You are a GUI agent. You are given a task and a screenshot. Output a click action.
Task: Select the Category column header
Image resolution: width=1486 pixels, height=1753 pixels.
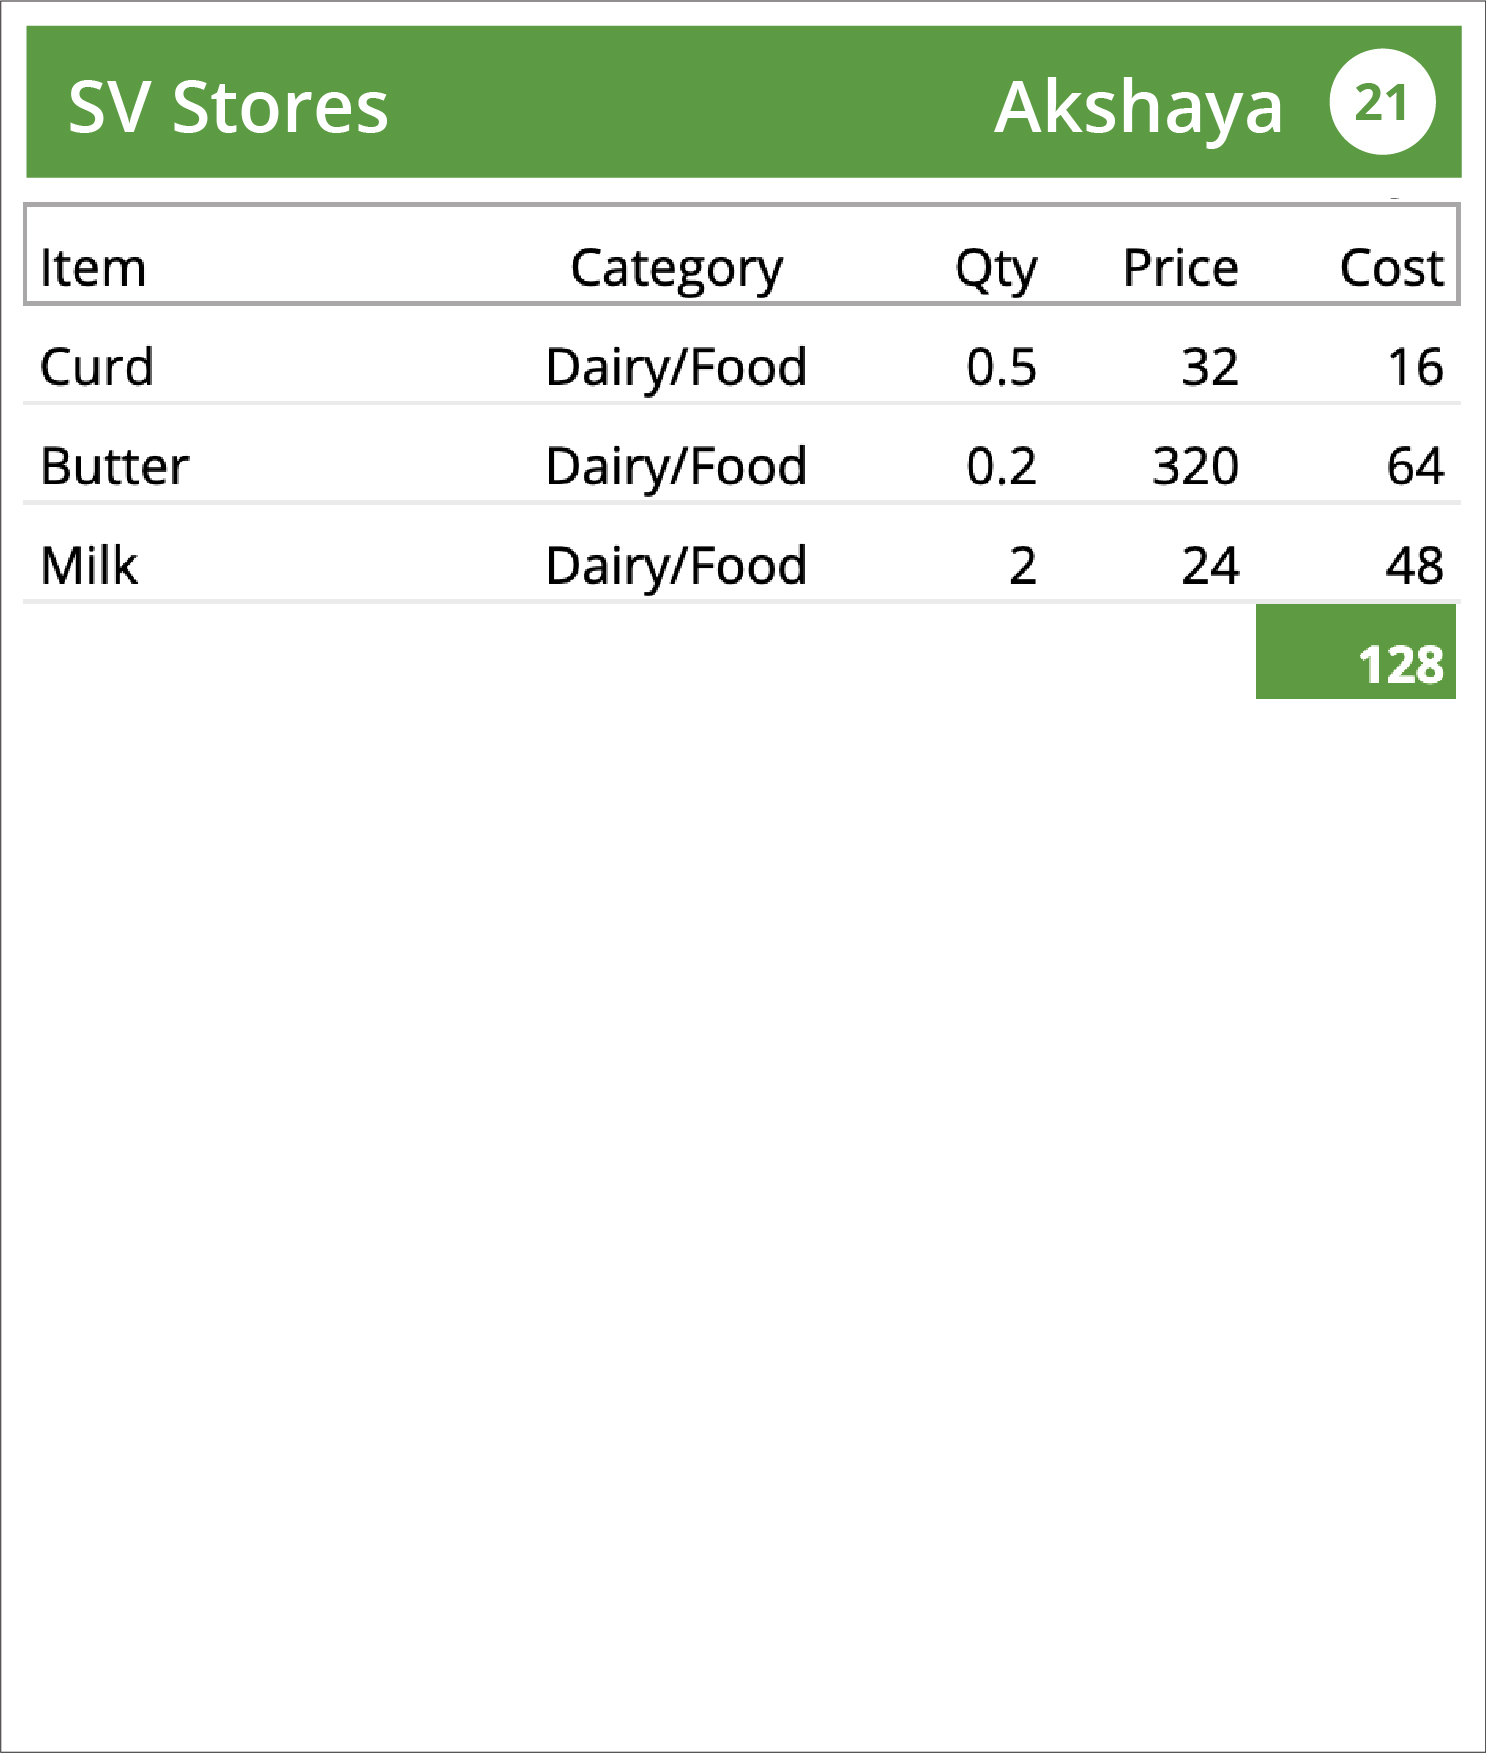[677, 269]
